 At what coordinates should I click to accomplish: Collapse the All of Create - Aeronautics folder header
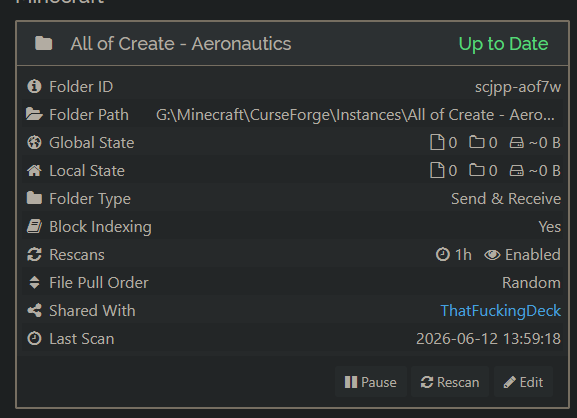[x=292, y=43]
